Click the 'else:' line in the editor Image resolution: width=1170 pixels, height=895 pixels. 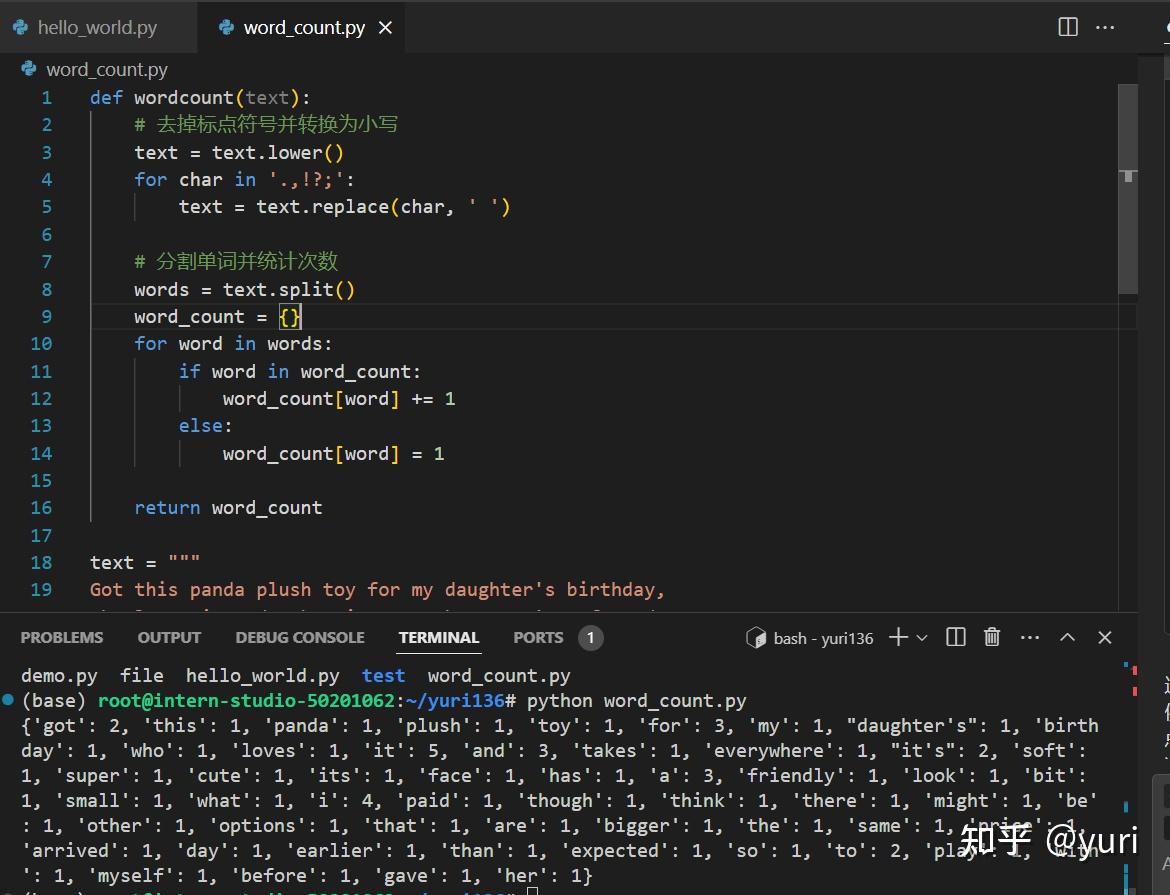205,426
